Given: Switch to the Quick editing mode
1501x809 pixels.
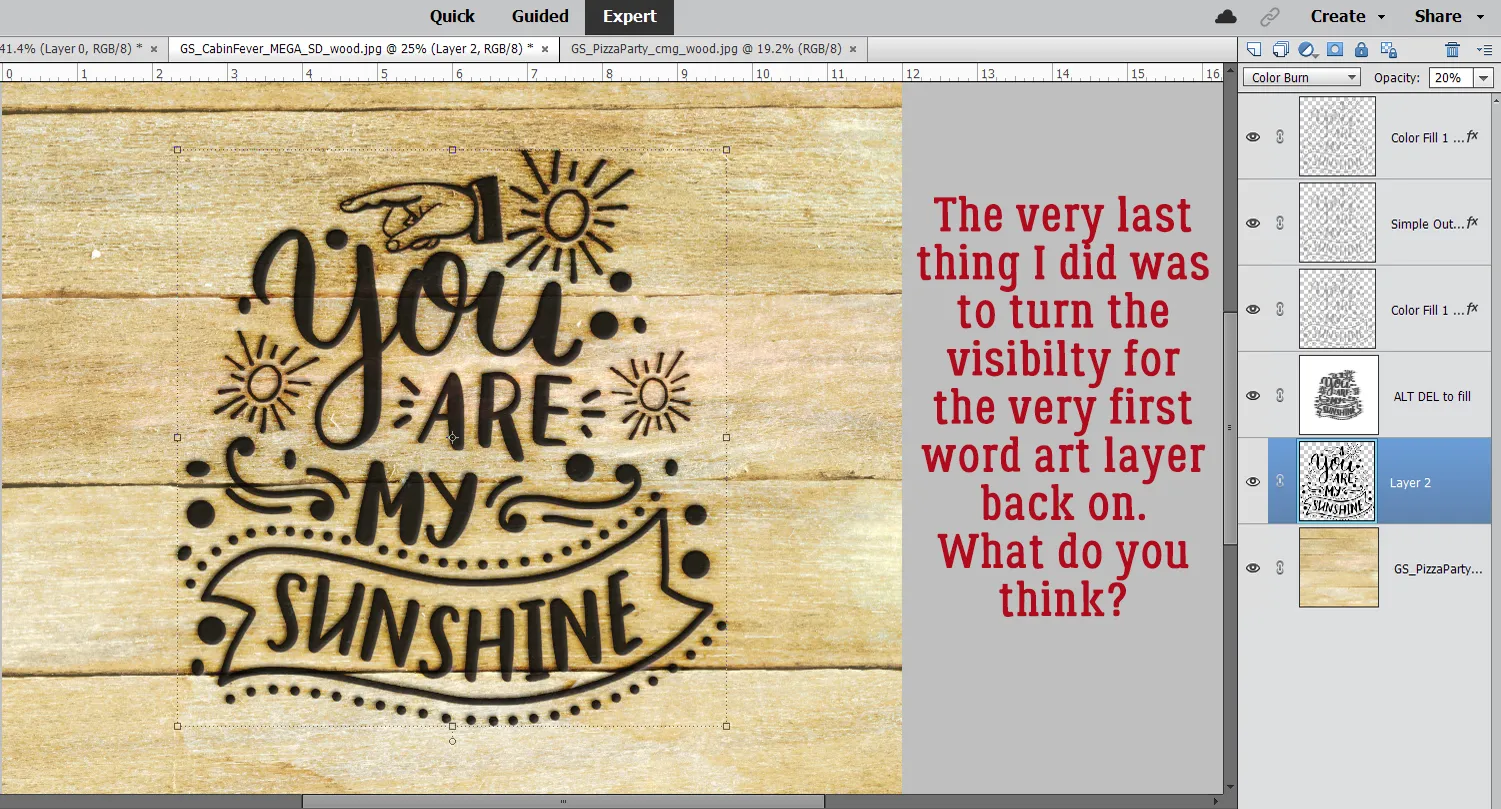Looking at the screenshot, I should pos(452,16).
